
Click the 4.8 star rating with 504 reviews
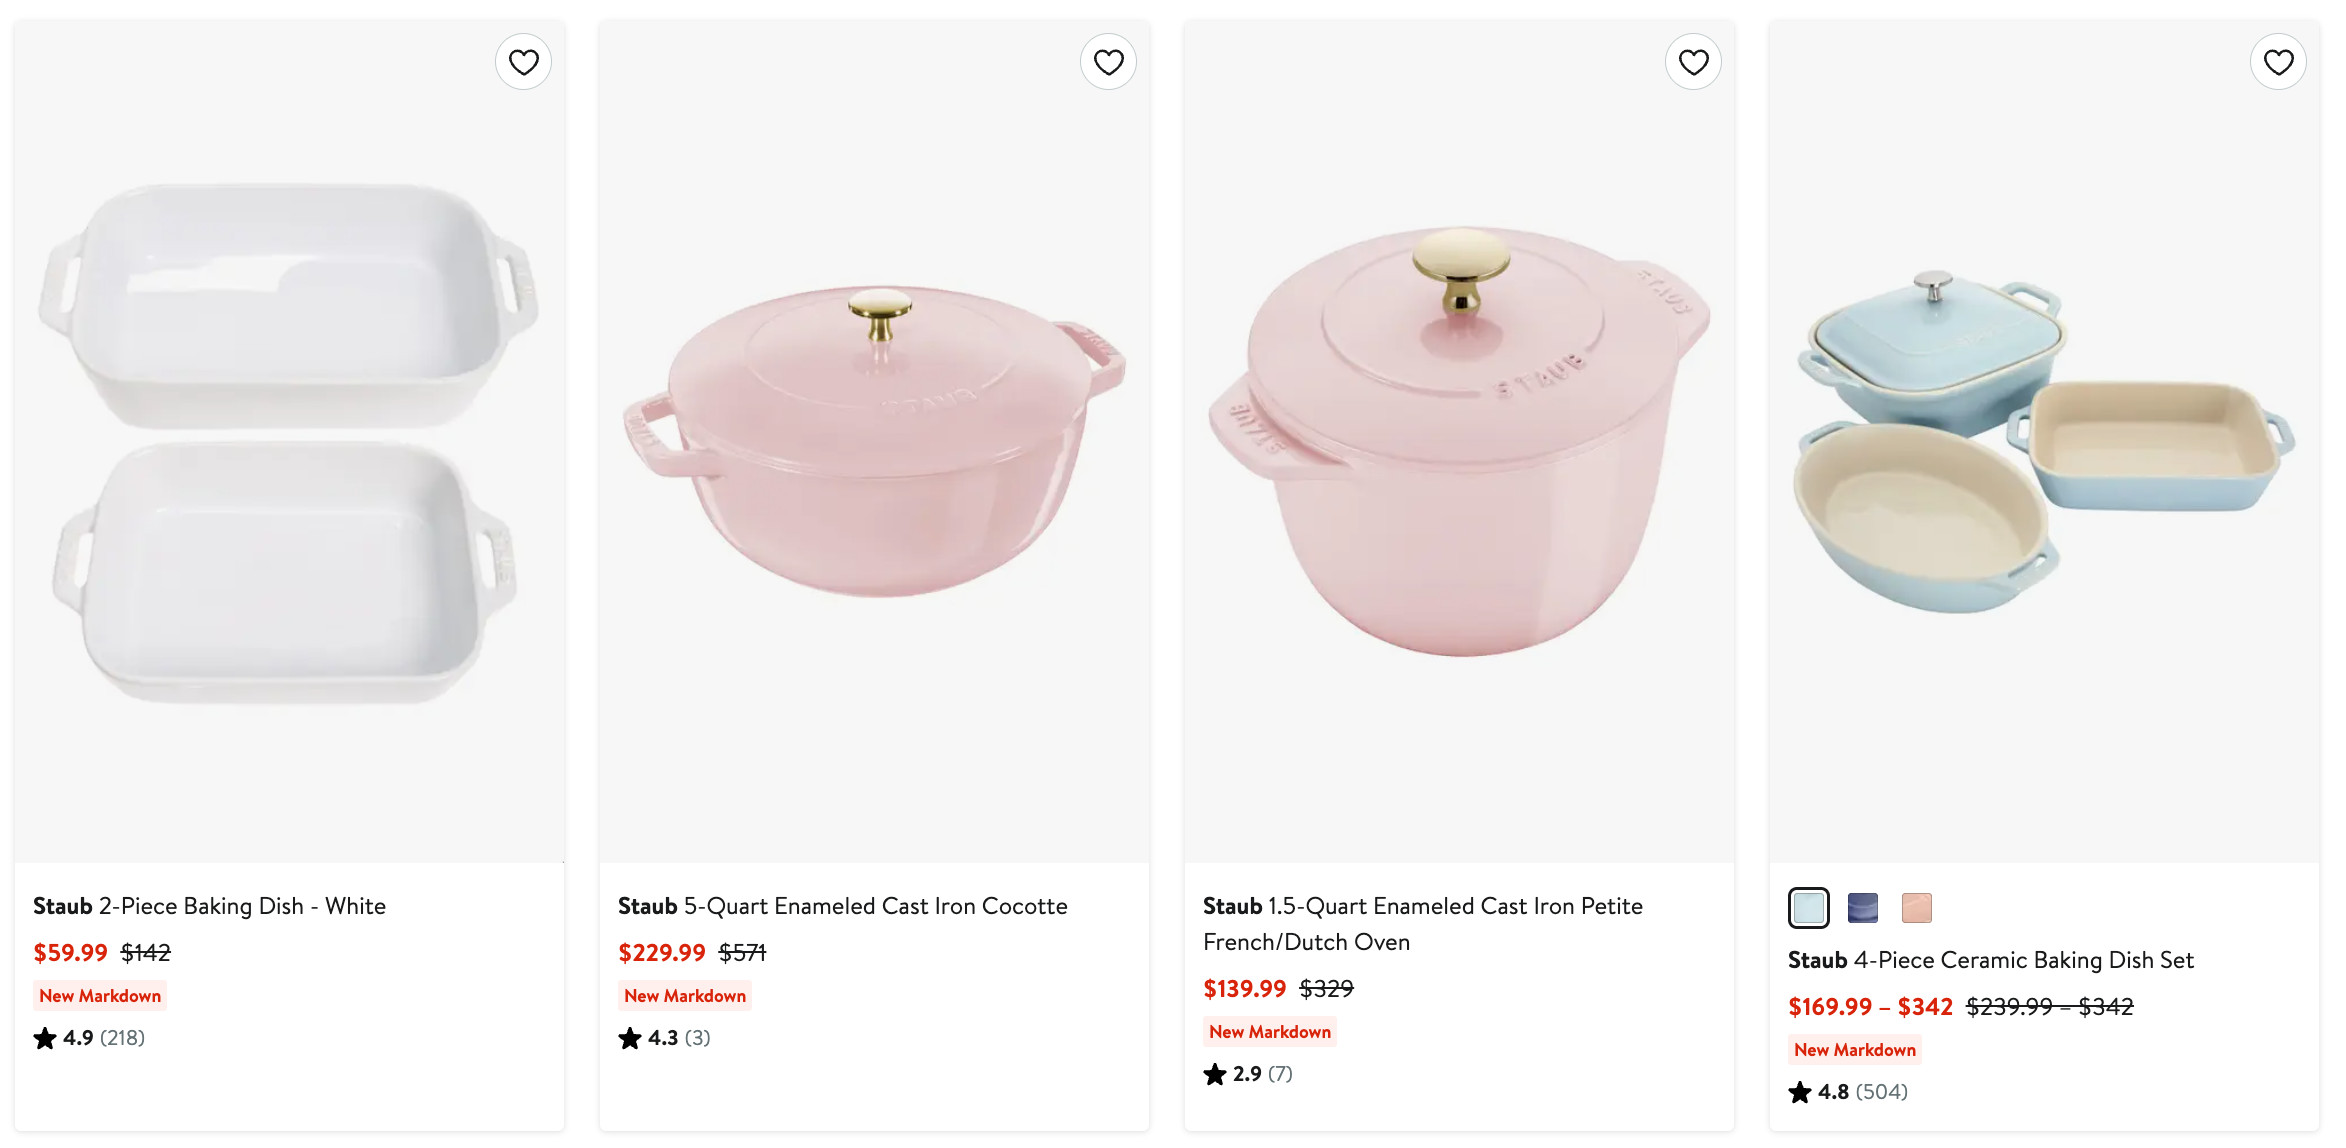tap(1848, 1092)
